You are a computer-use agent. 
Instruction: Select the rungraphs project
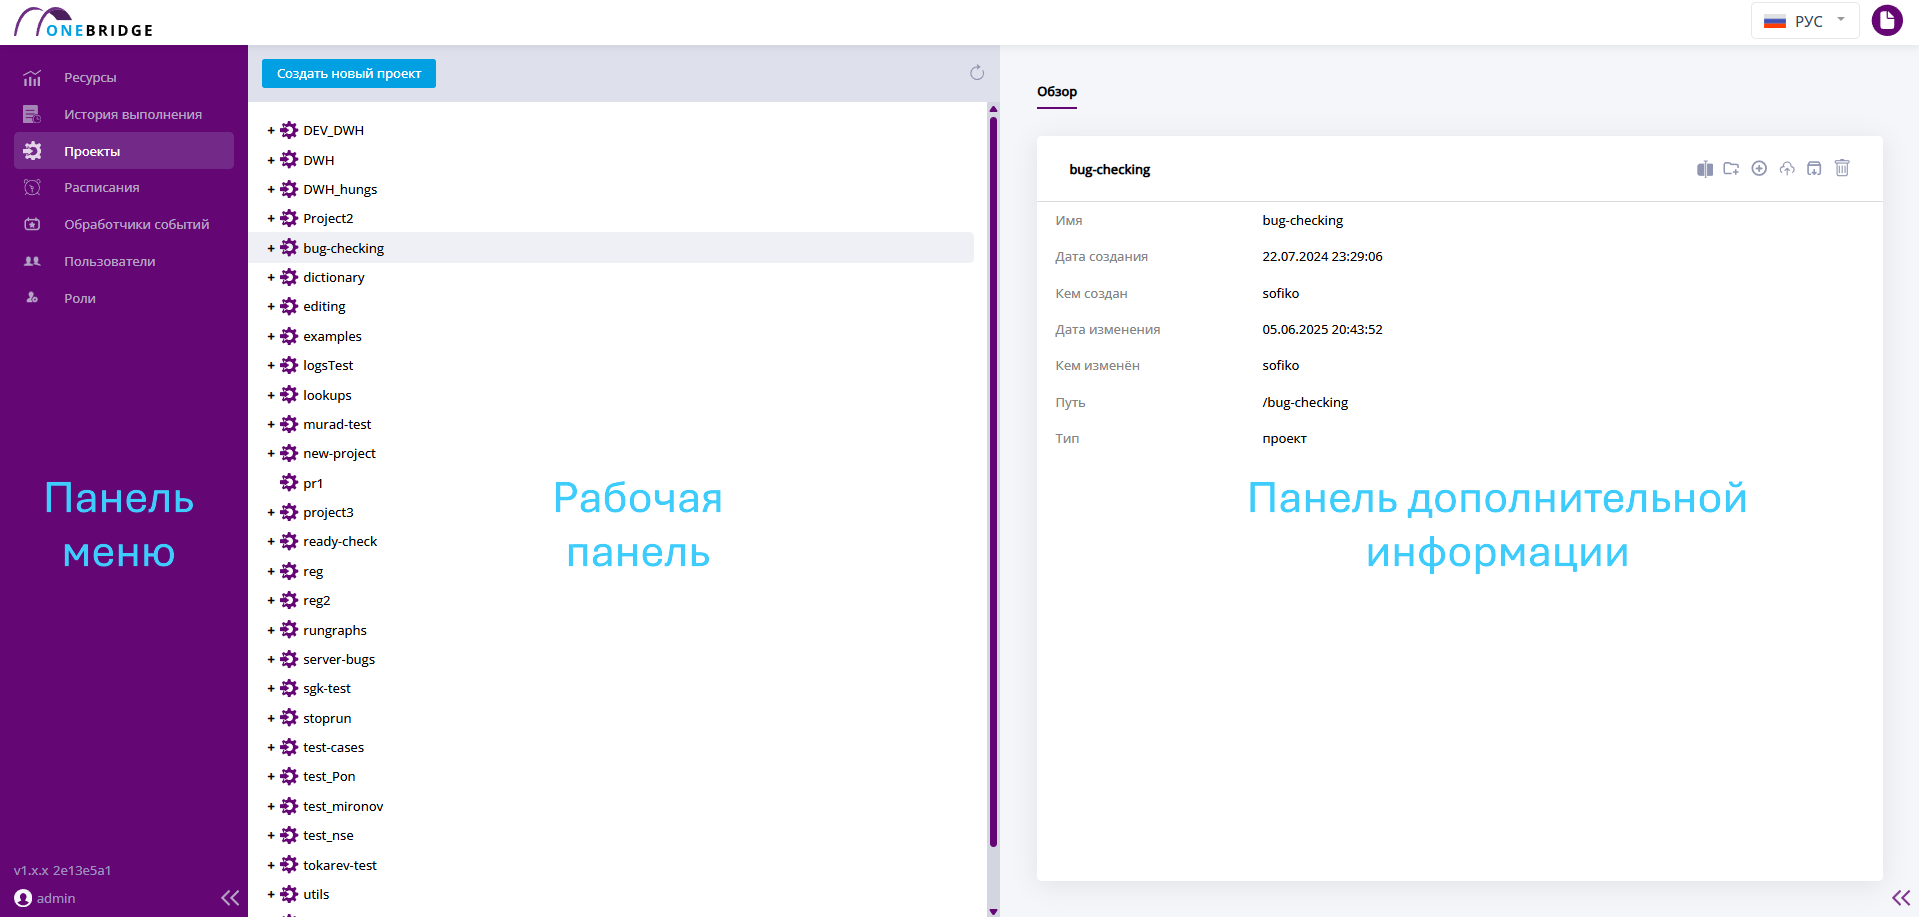pos(335,631)
